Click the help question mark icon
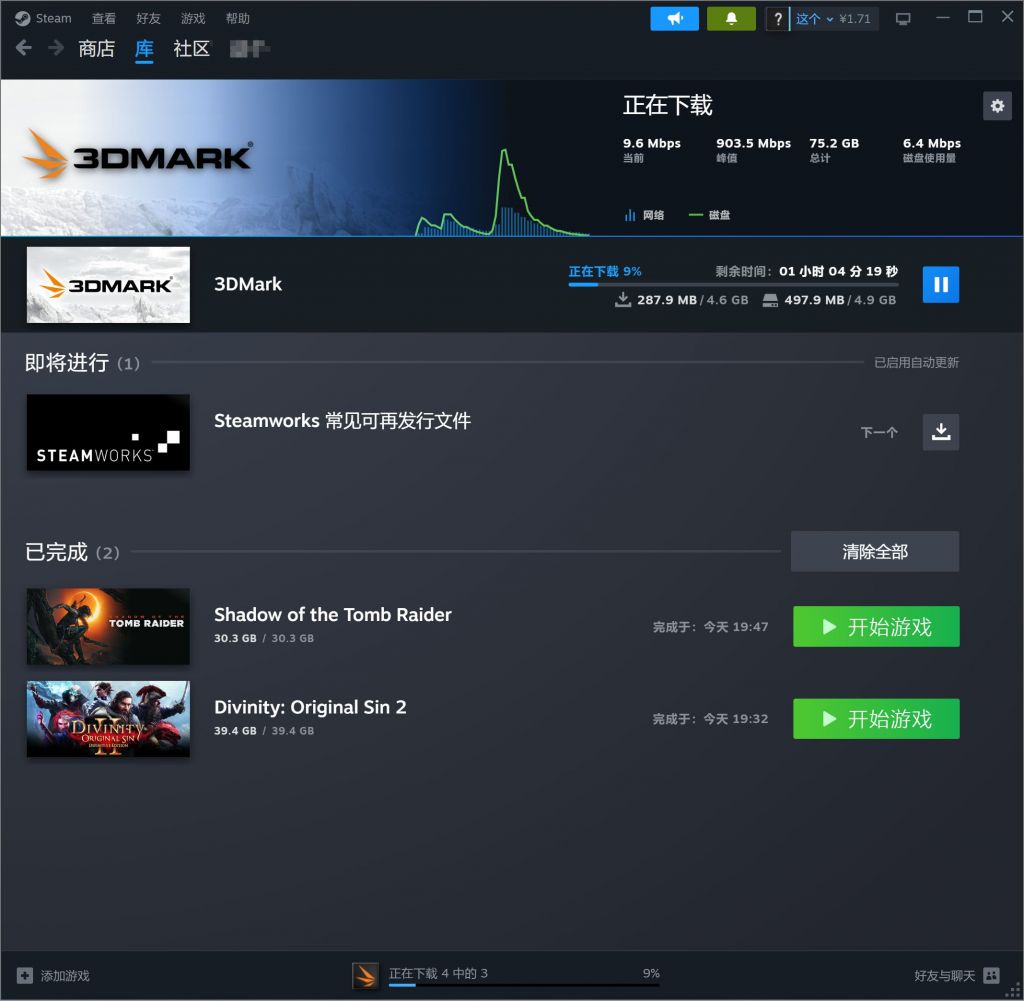Image resolution: width=1024 pixels, height=1001 pixels. click(x=778, y=17)
